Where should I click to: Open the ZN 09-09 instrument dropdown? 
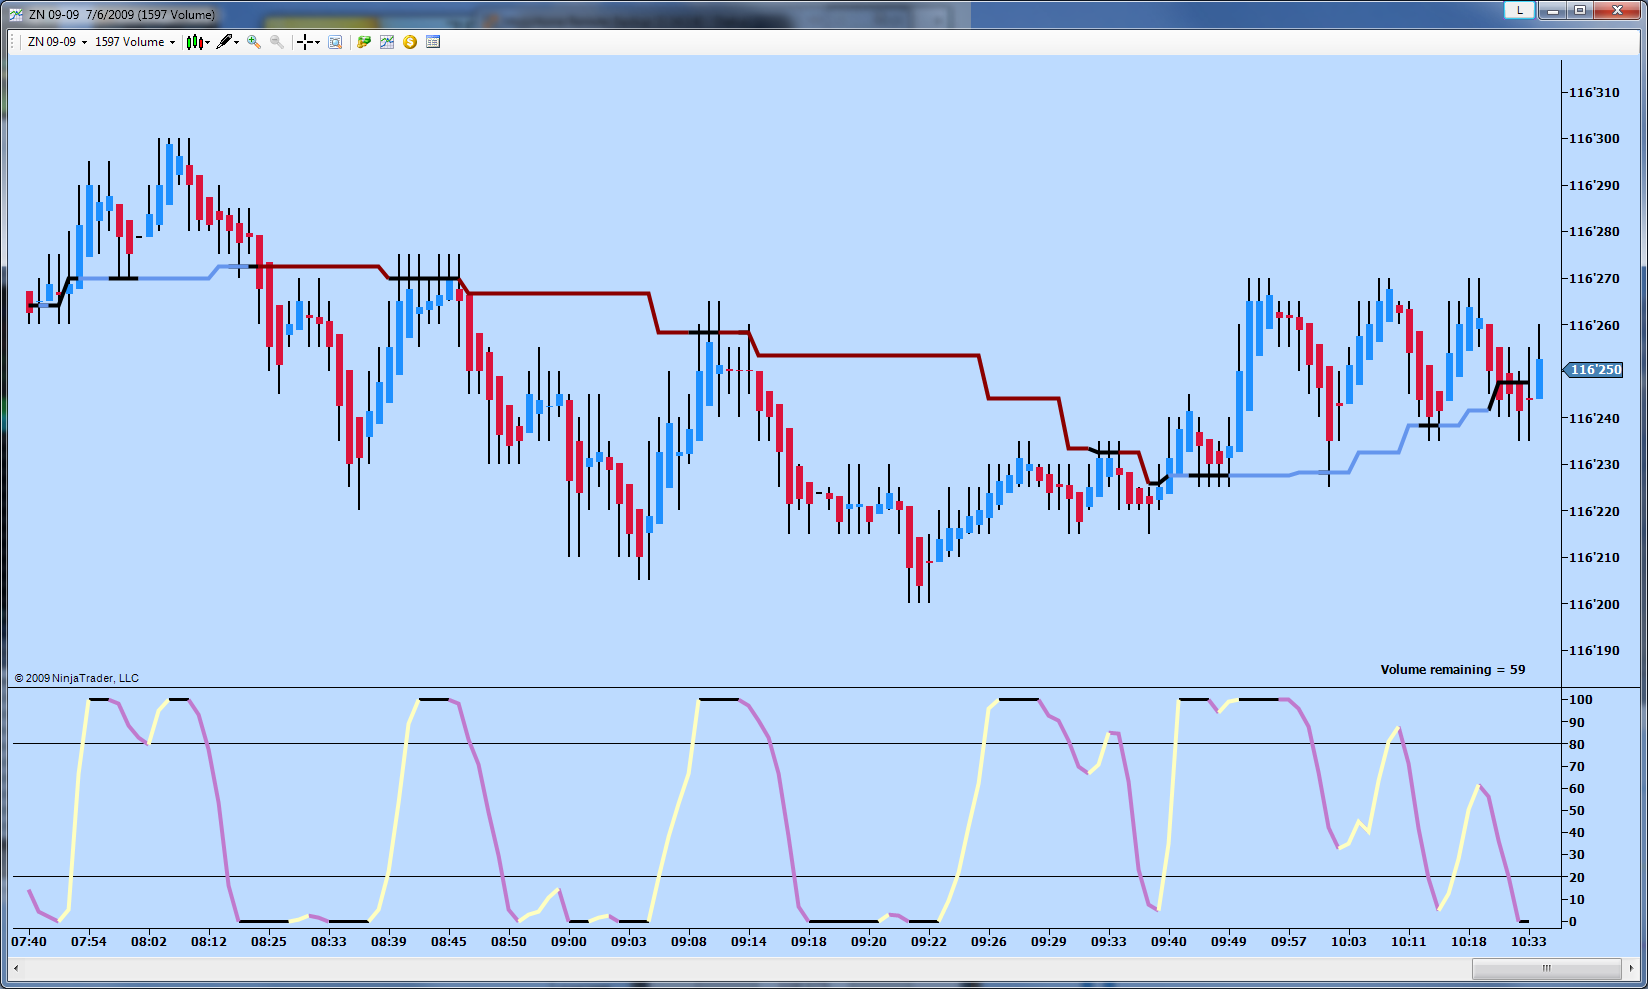pyautogui.click(x=57, y=42)
